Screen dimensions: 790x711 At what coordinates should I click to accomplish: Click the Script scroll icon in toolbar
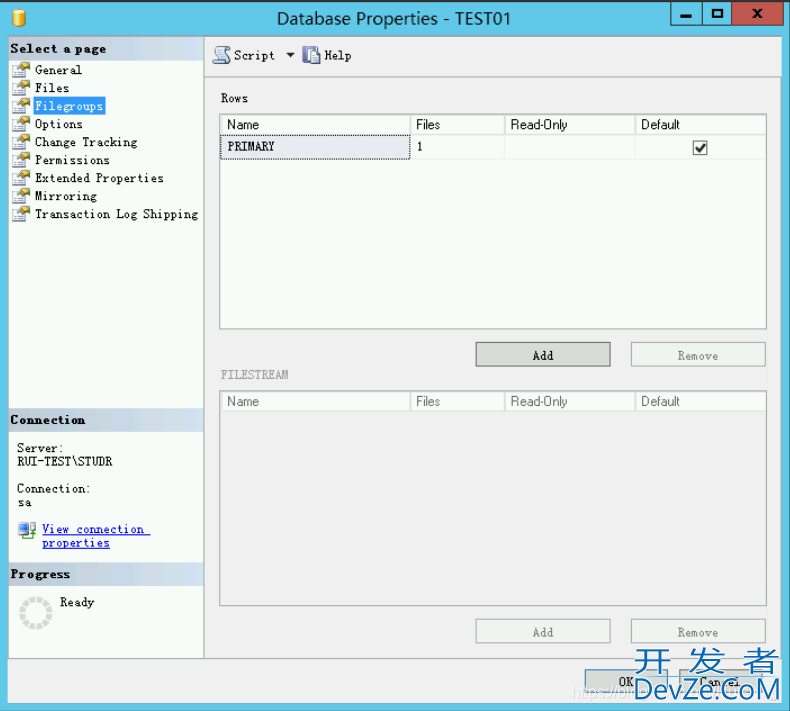221,55
